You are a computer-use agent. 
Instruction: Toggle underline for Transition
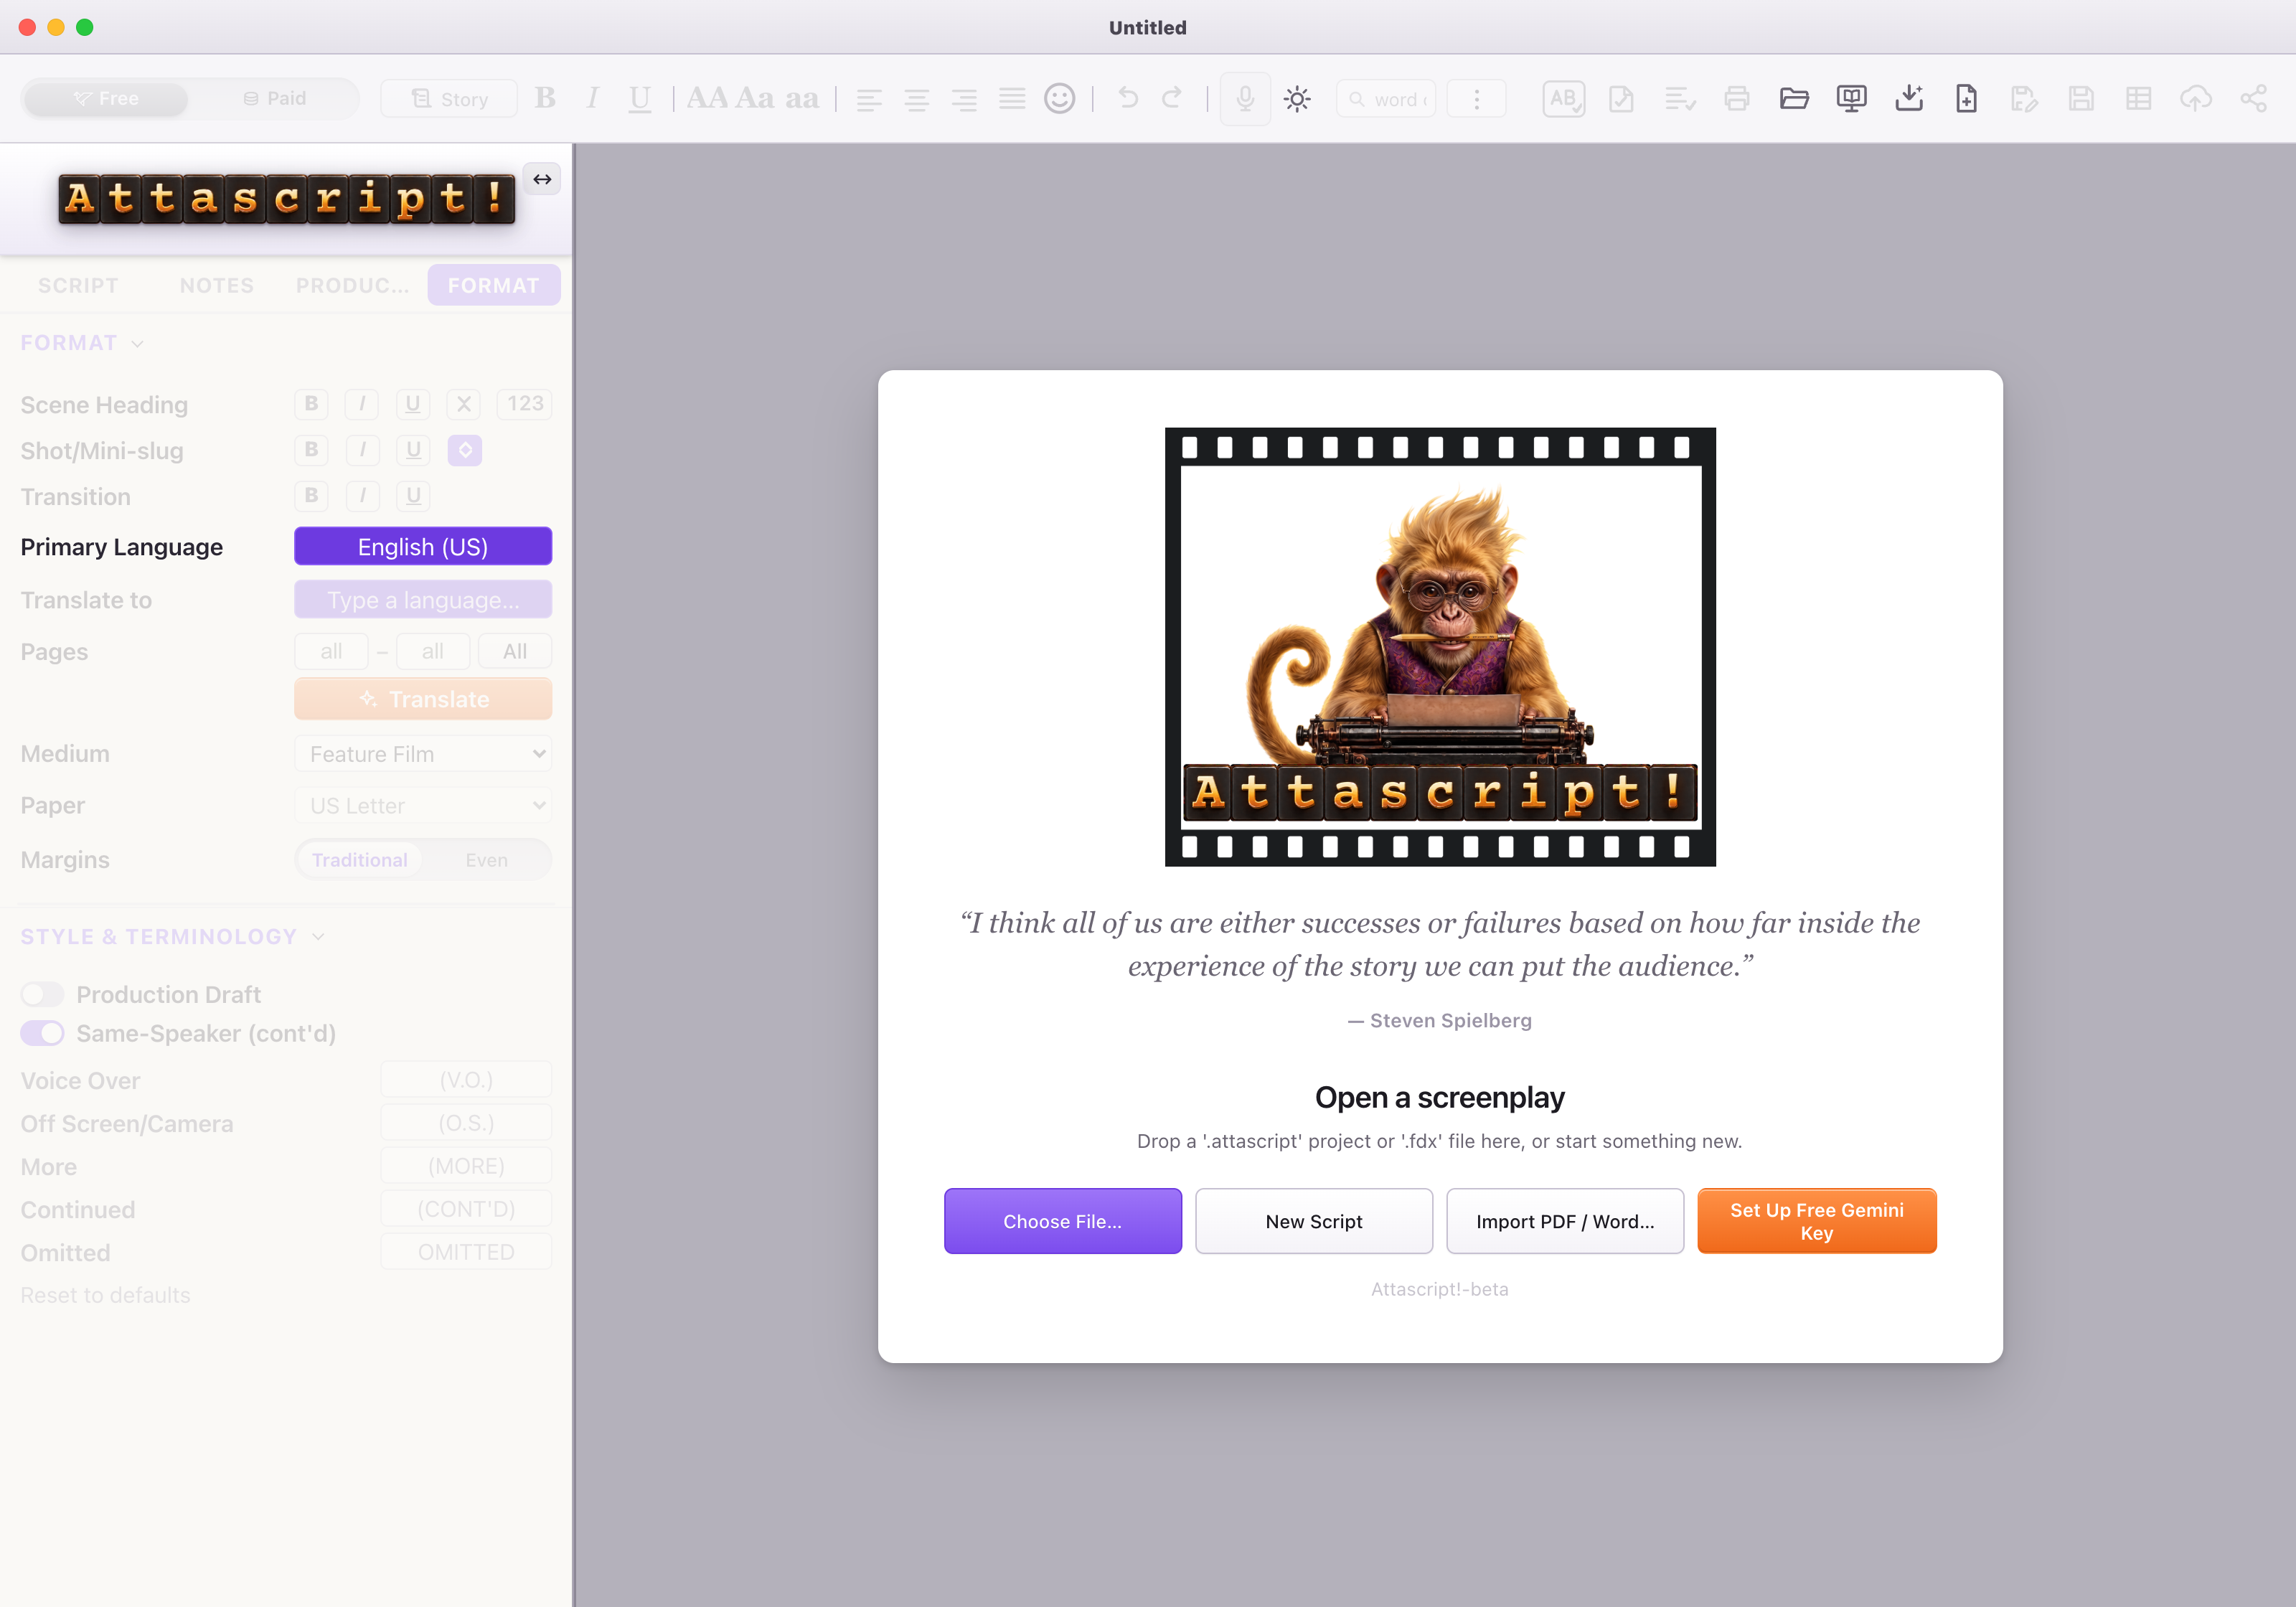click(413, 496)
